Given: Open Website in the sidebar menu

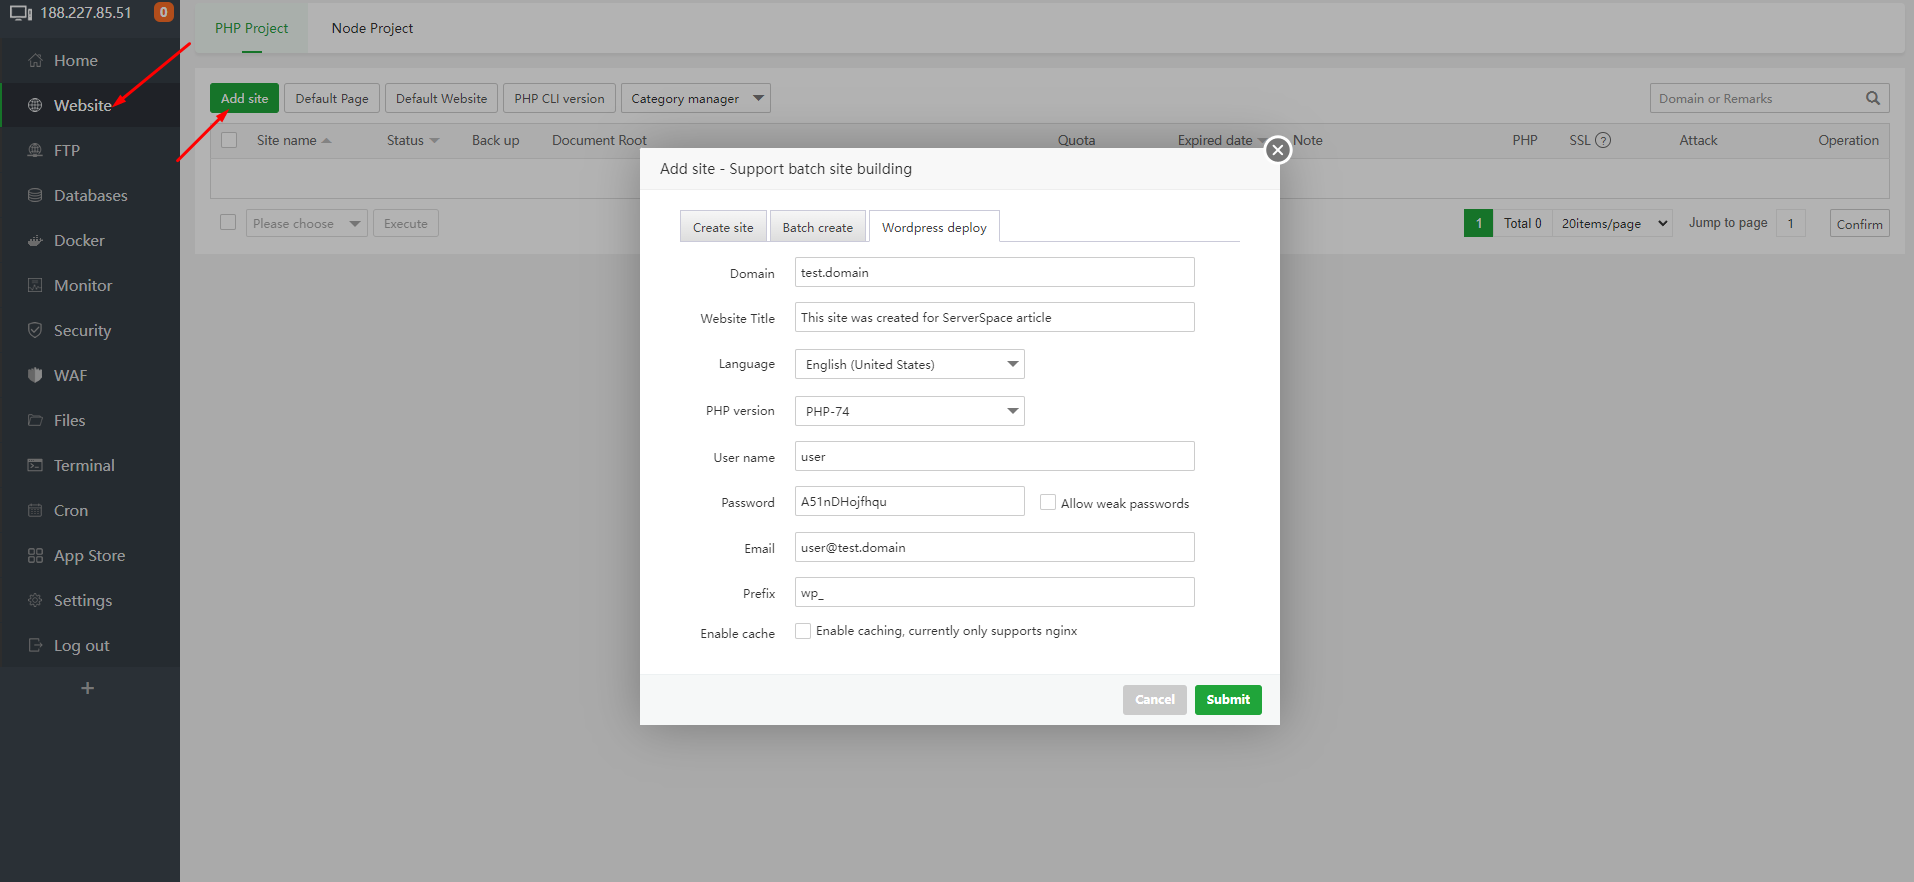Looking at the screenshot, I should (x=90, y=105).
